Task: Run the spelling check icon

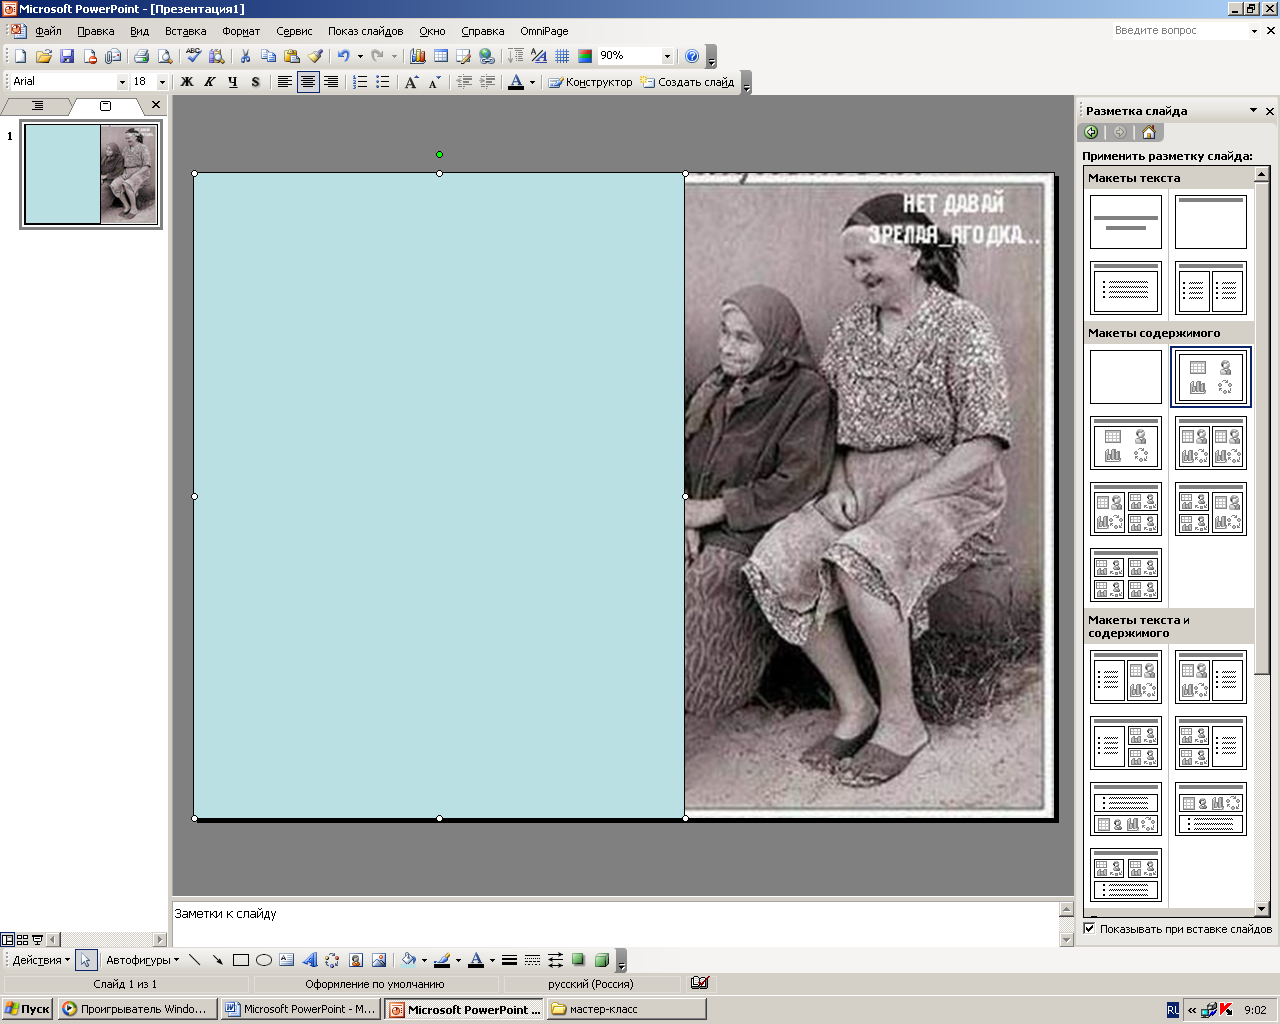Action: click(x=193, y=56)
